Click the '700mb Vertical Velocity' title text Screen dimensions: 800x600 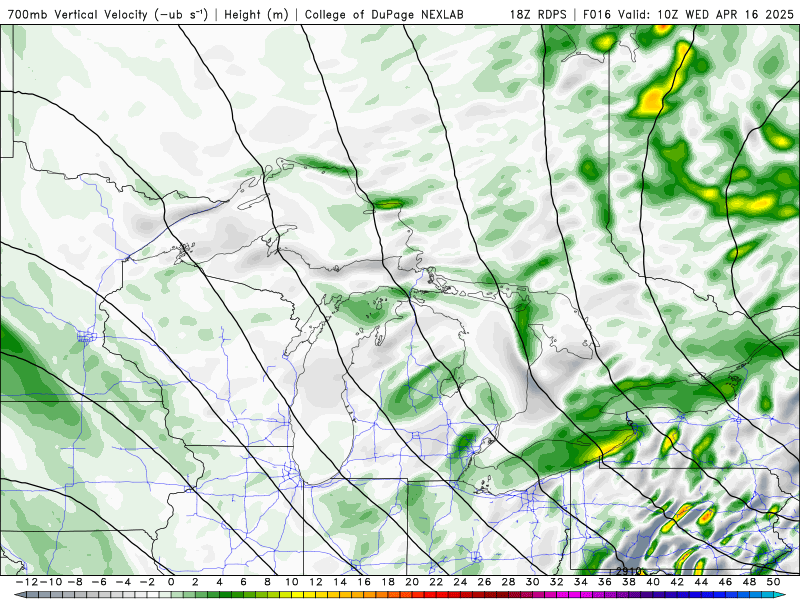click(x=78, y=15)
